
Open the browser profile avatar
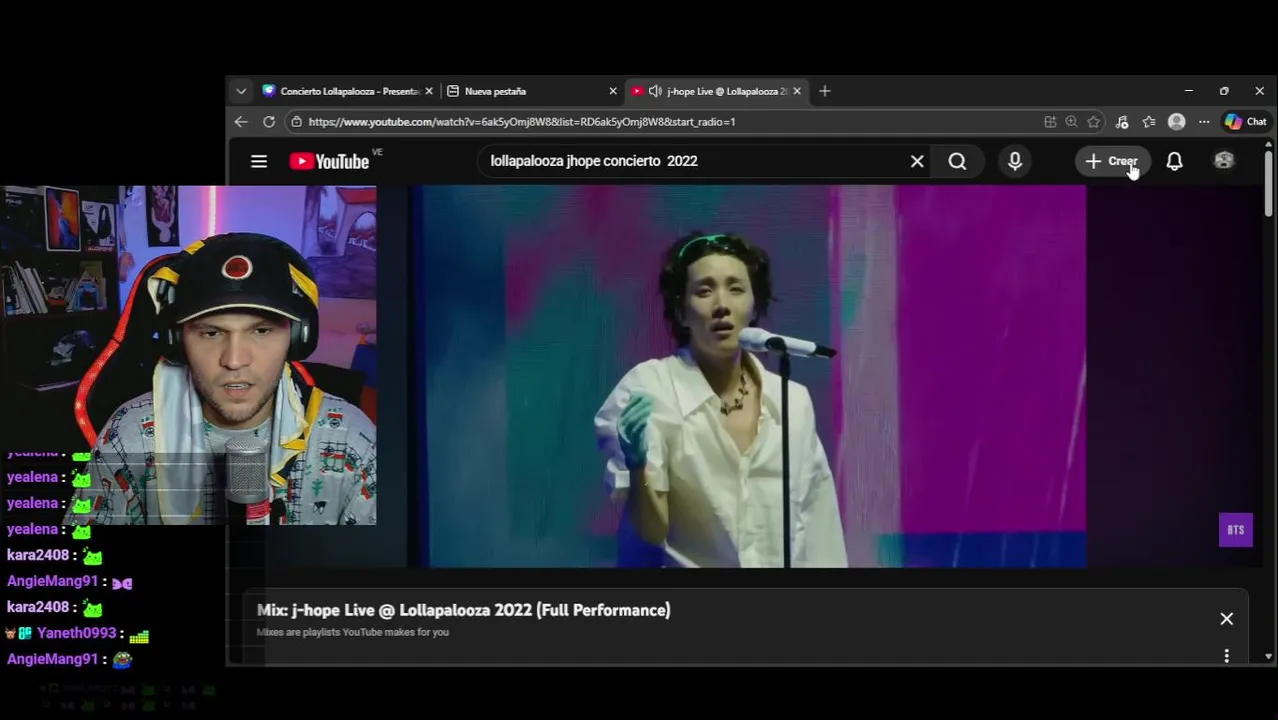click(1177, 121)
